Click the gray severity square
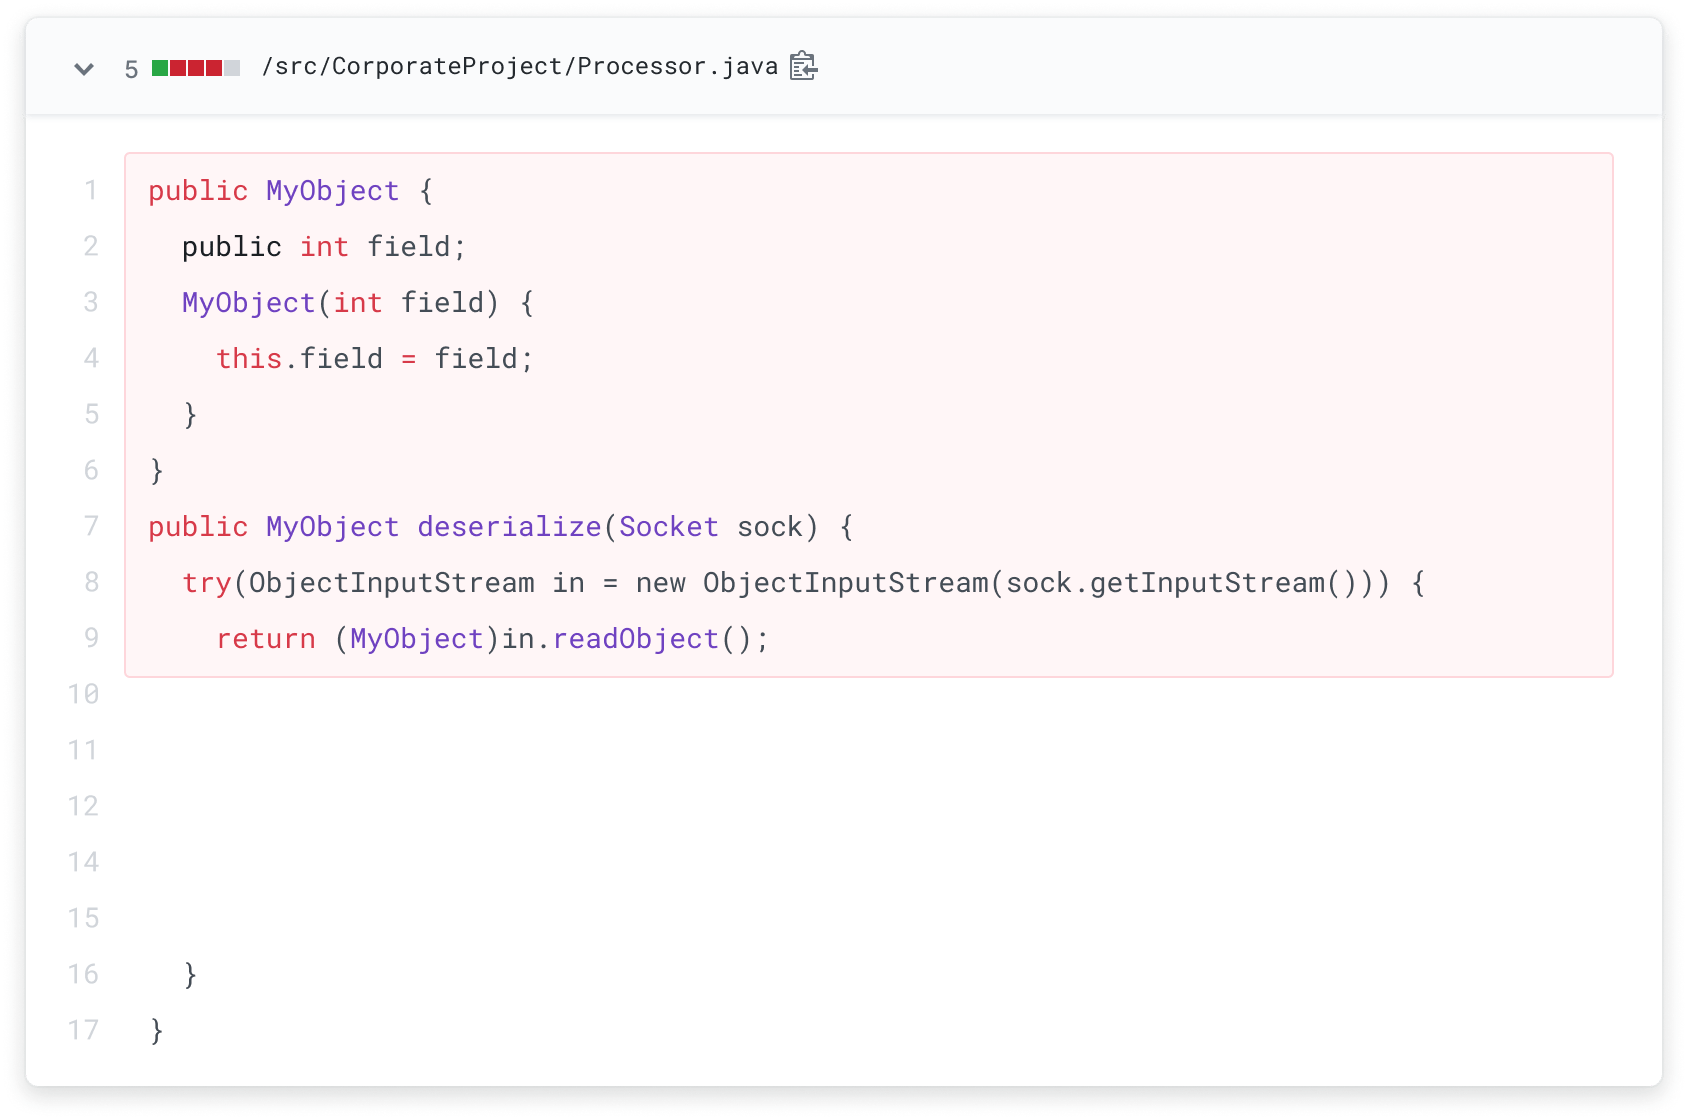 click(x=233, y=67)
